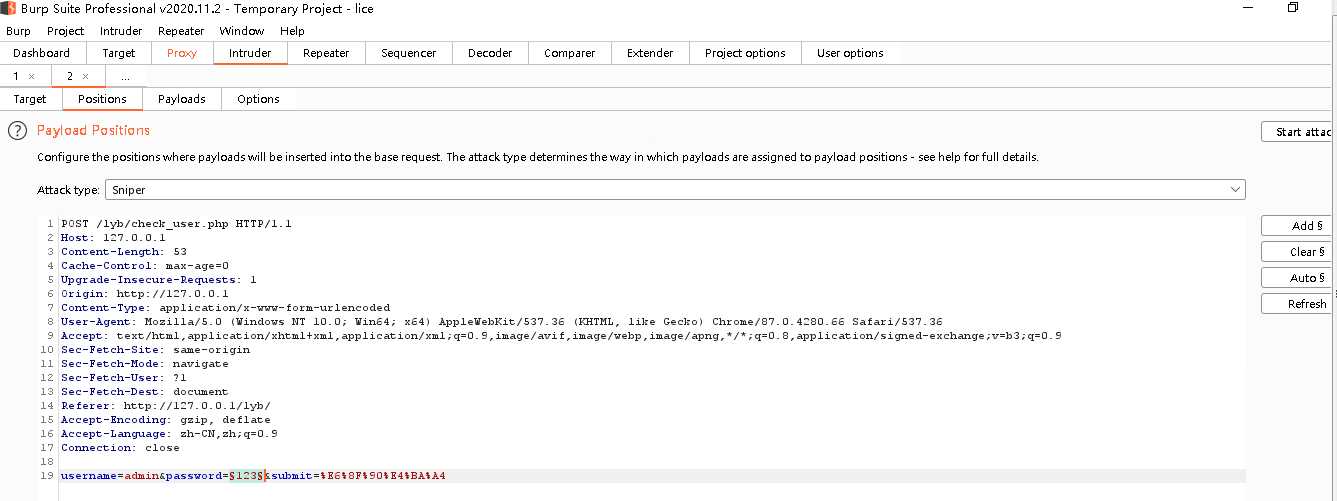Select Intruder attack tab 1
The image size is (1337, 501).
click(x=17, y=77)
